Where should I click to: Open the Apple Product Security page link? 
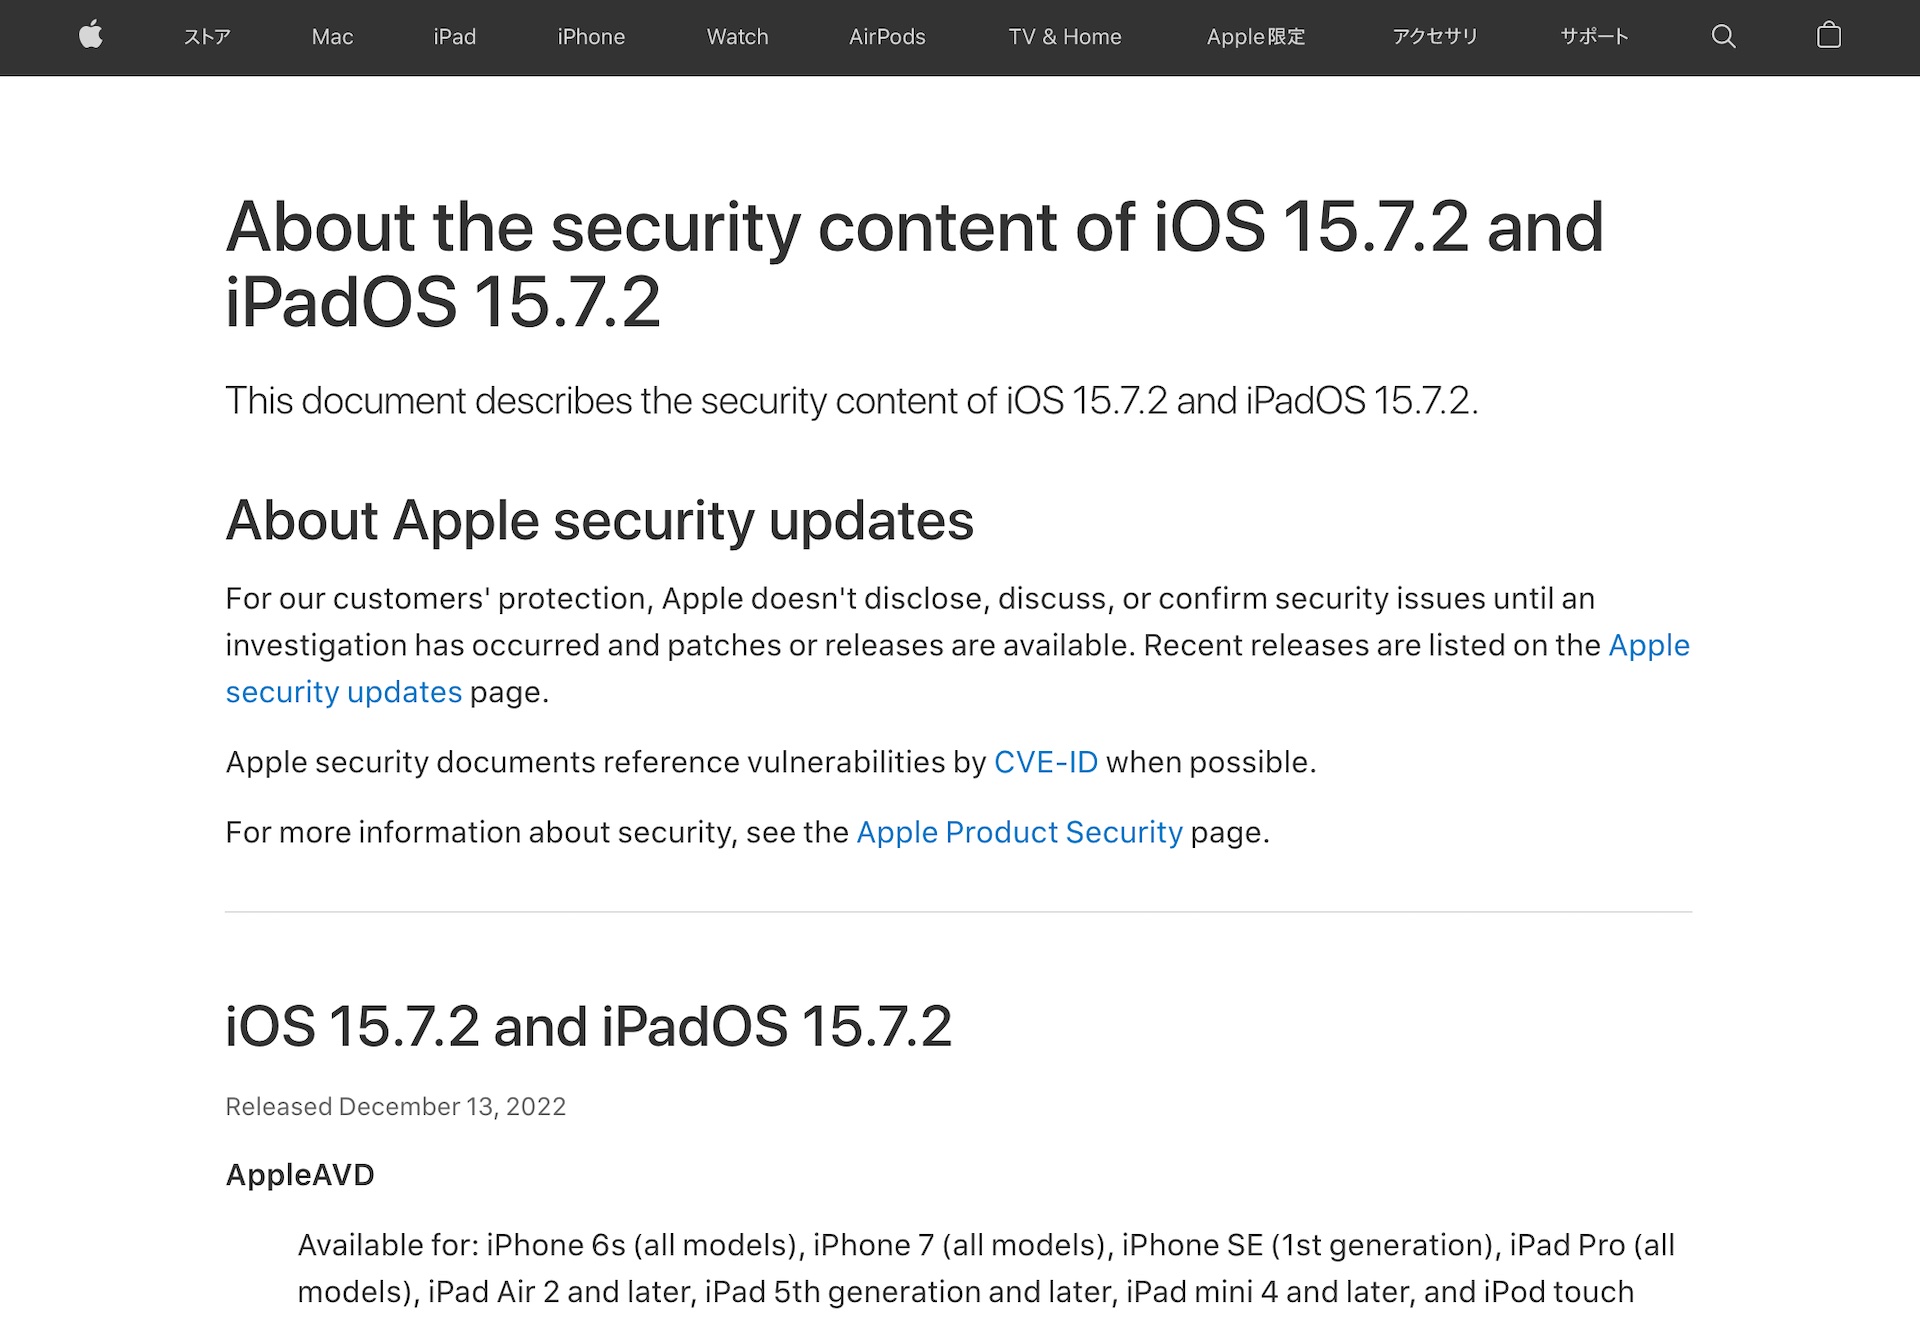point(1018,831)
